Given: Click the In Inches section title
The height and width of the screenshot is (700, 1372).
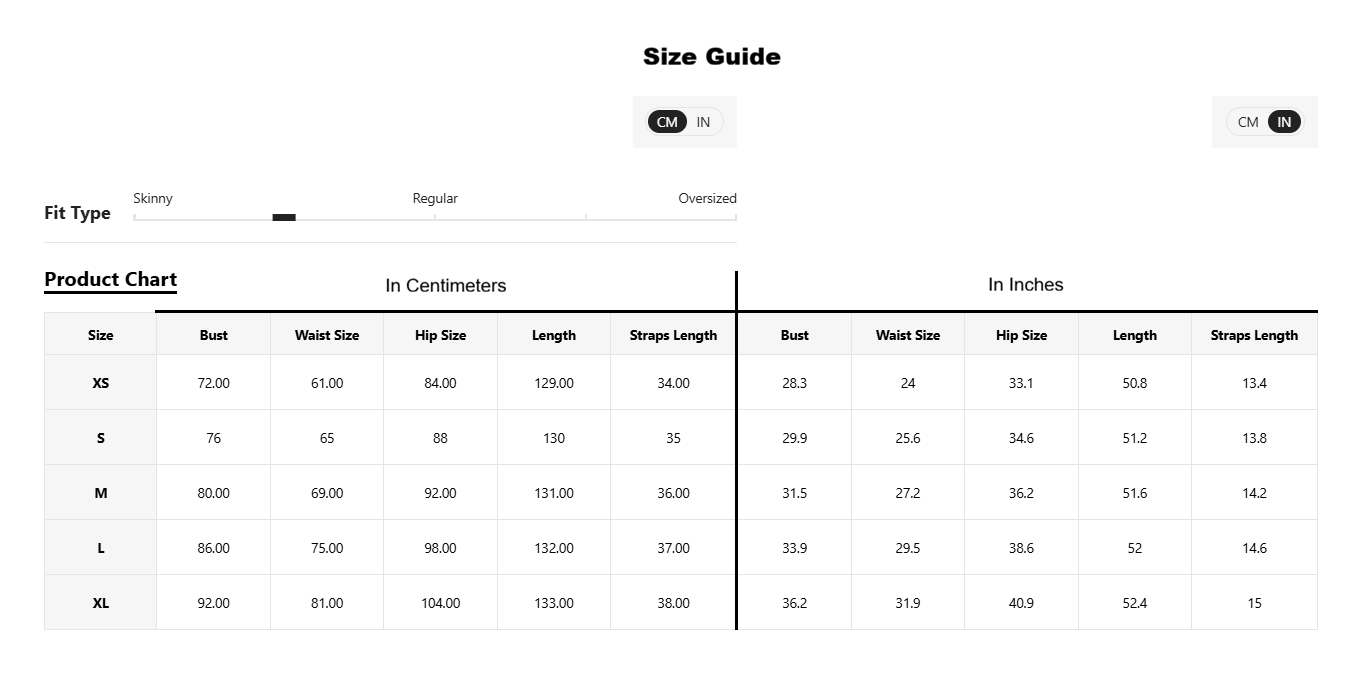Looking at the screenshot, I should coord(1026,285).
